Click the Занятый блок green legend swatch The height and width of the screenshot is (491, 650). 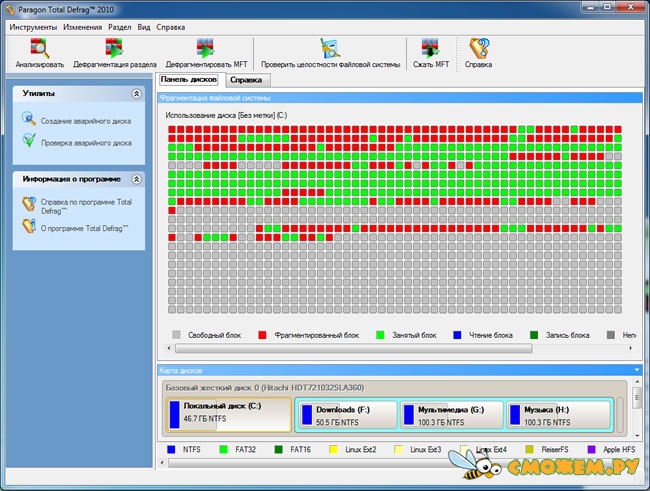coord(380,335)
